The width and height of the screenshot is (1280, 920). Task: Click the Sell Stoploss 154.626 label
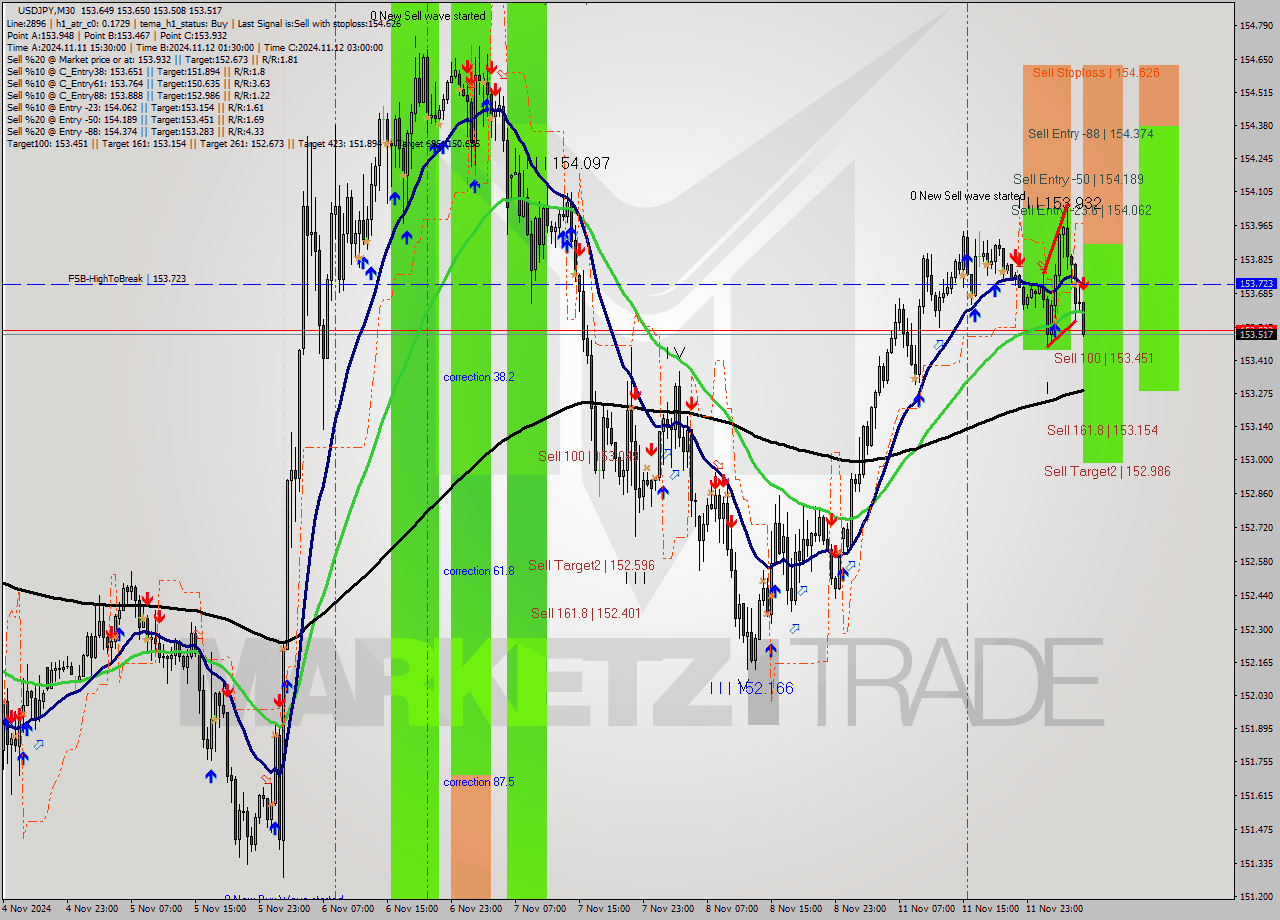click(x=1096, y=73)
